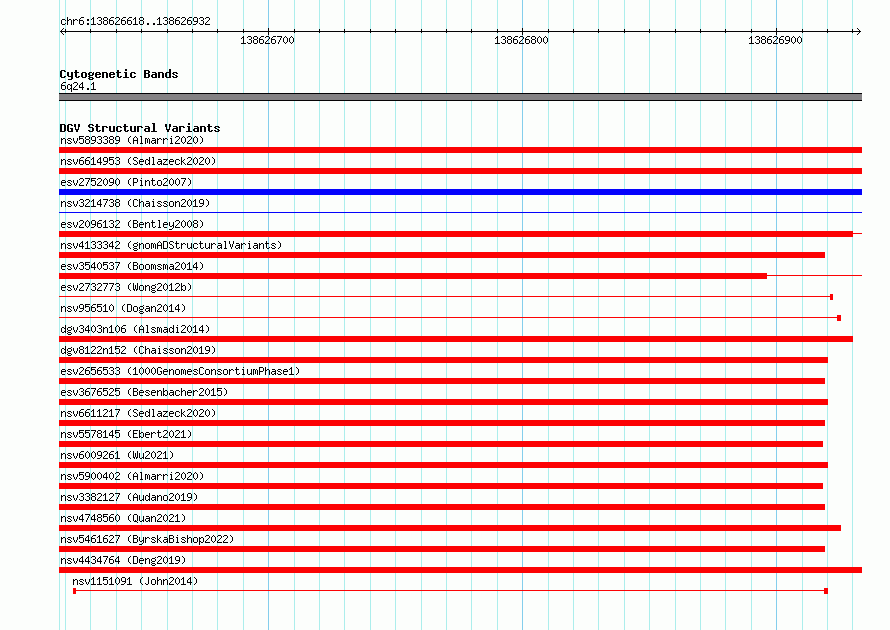The height and width of the screenshot is (630, 890).
Task: Click the 138626900 ruler position label
Action: 775,40
